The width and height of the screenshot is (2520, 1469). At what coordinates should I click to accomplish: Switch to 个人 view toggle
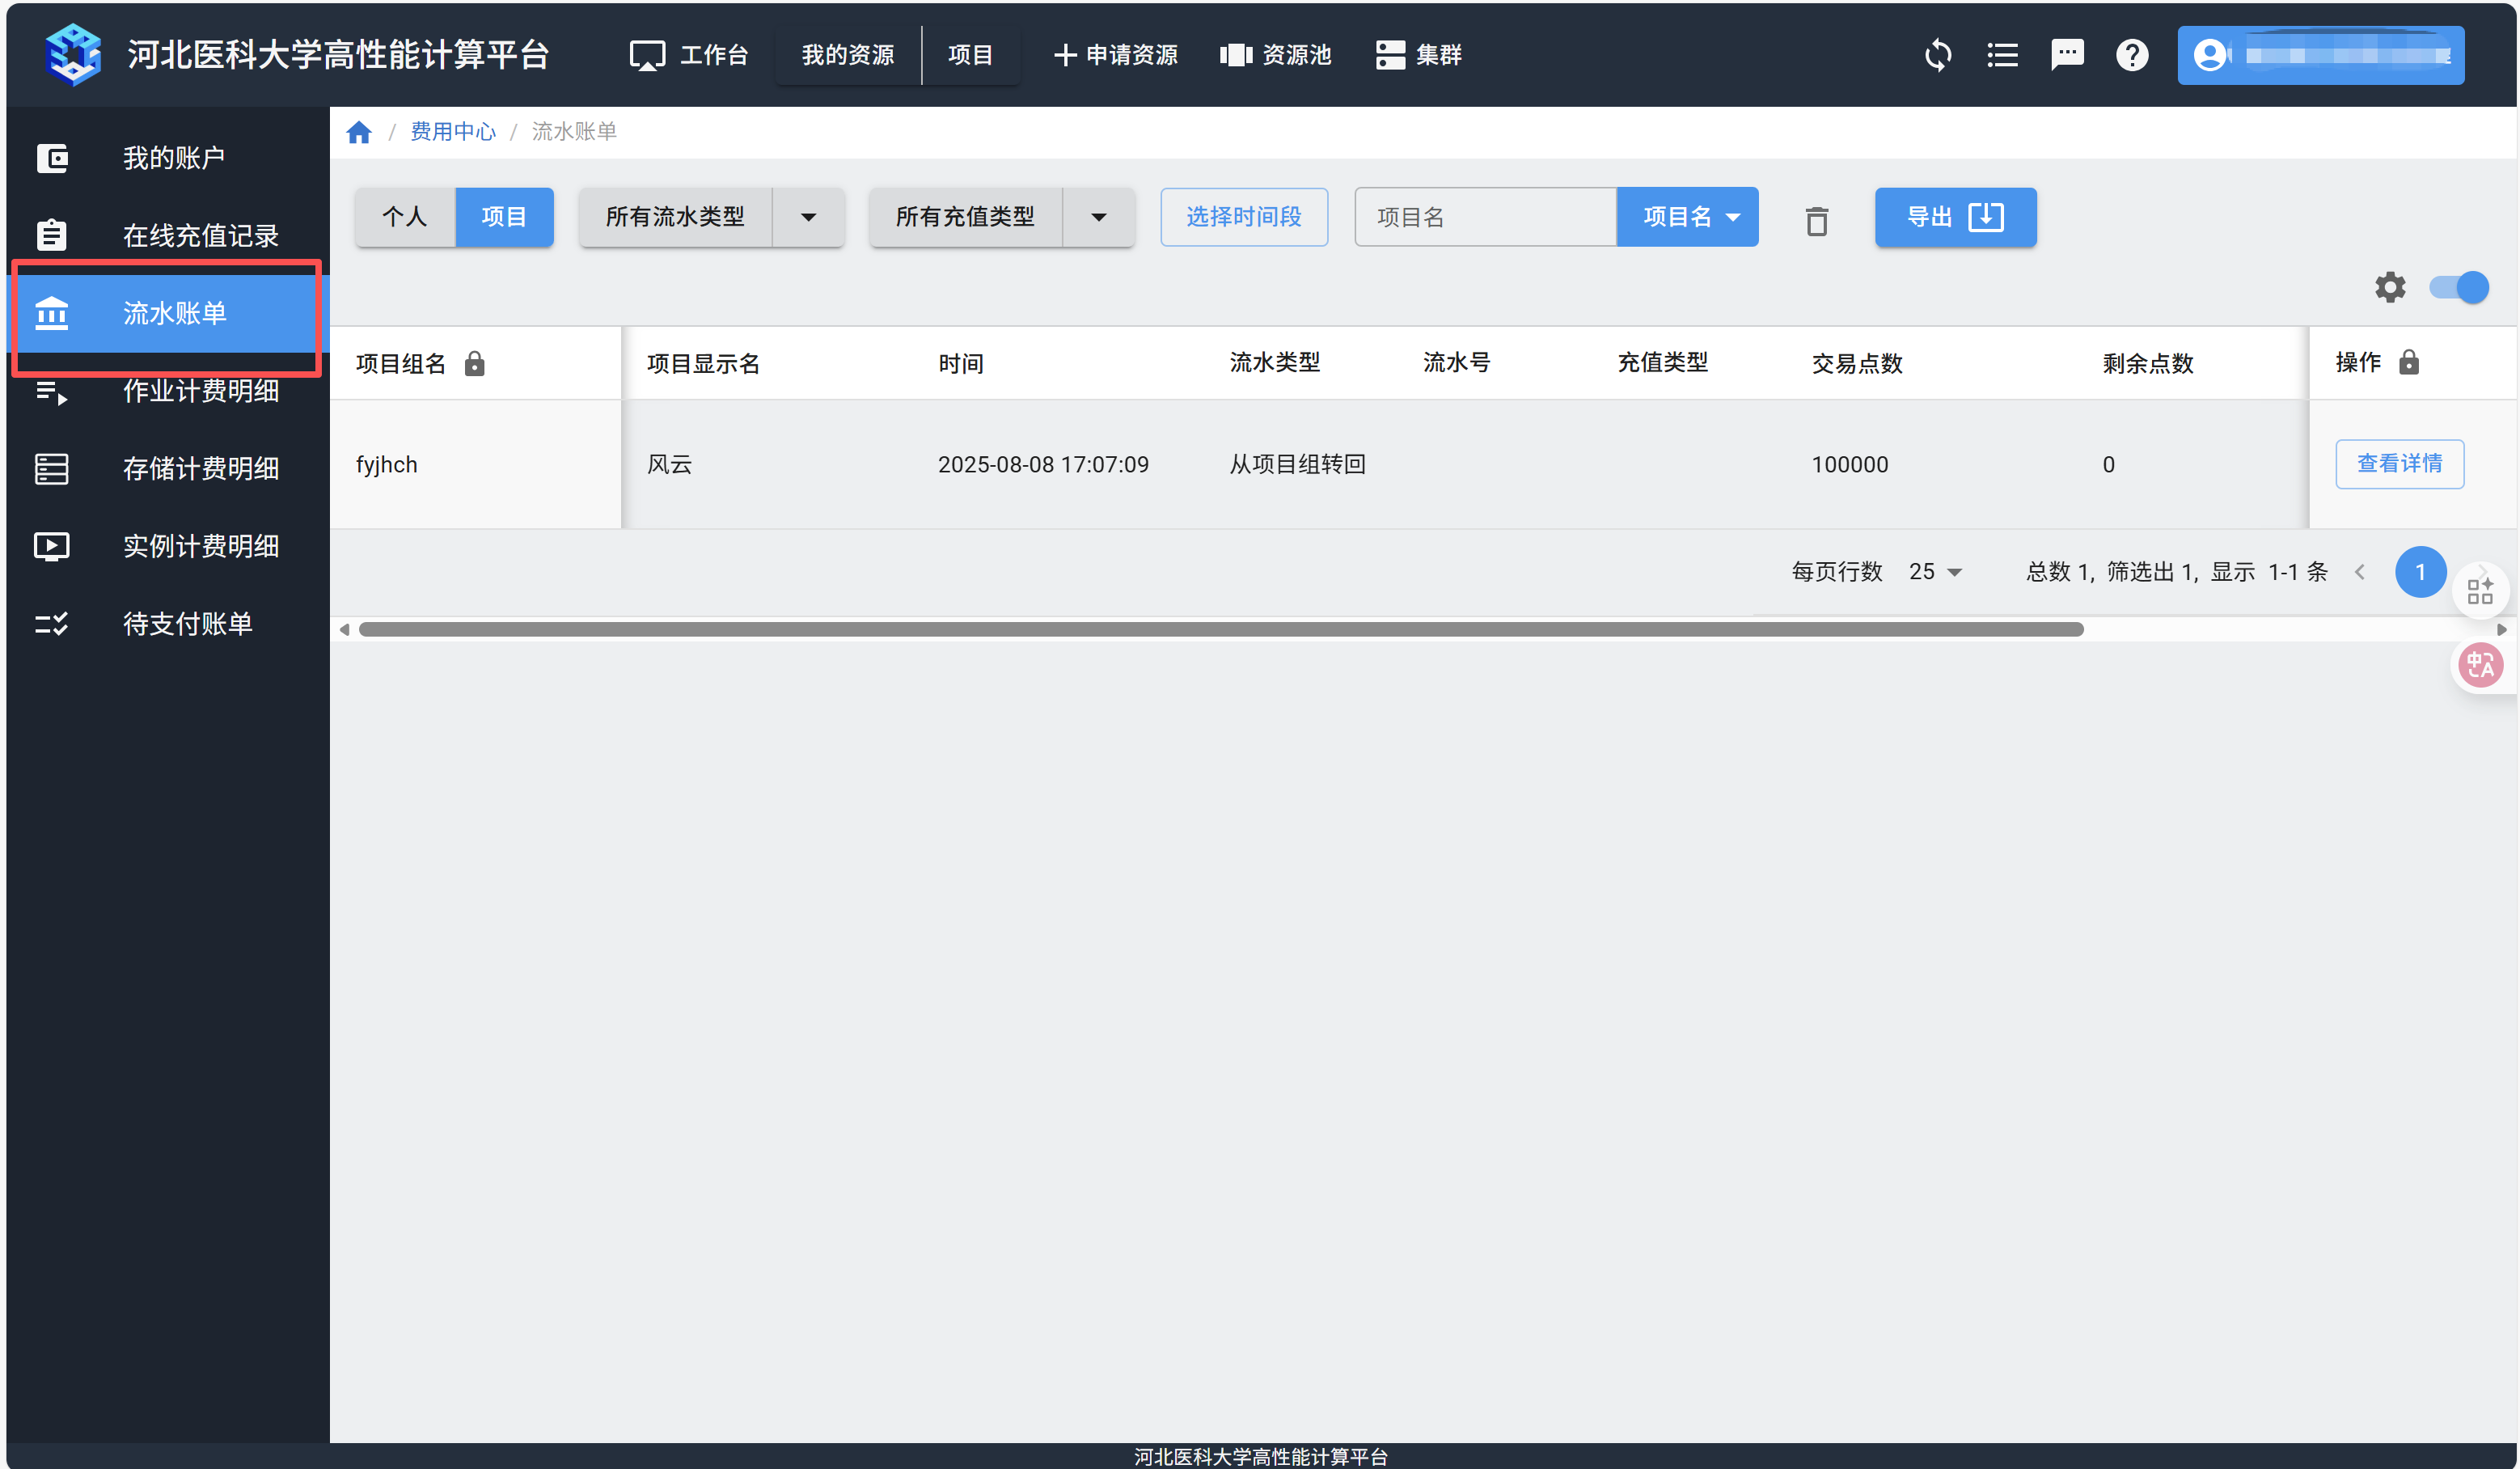405,217
